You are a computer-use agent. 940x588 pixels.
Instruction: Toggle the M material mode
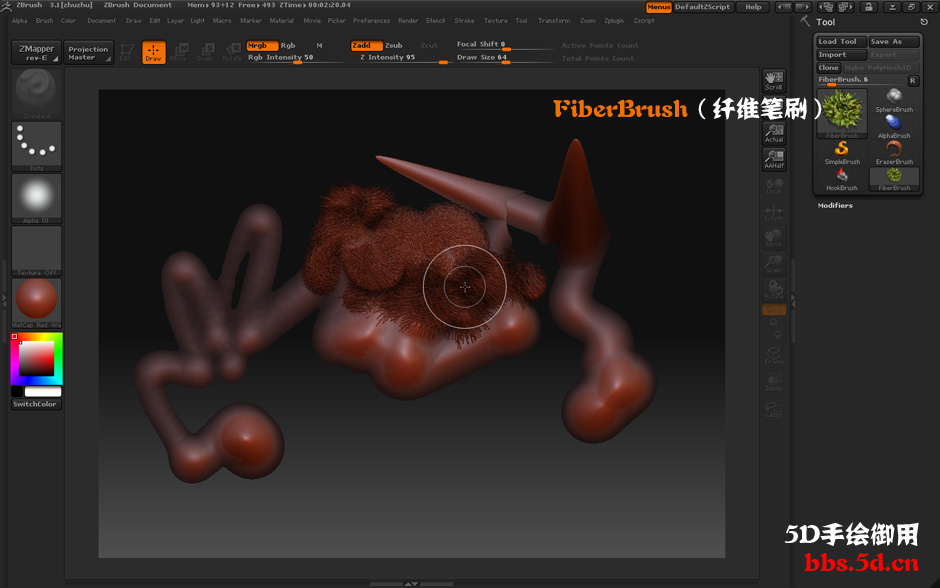point(320,46)
